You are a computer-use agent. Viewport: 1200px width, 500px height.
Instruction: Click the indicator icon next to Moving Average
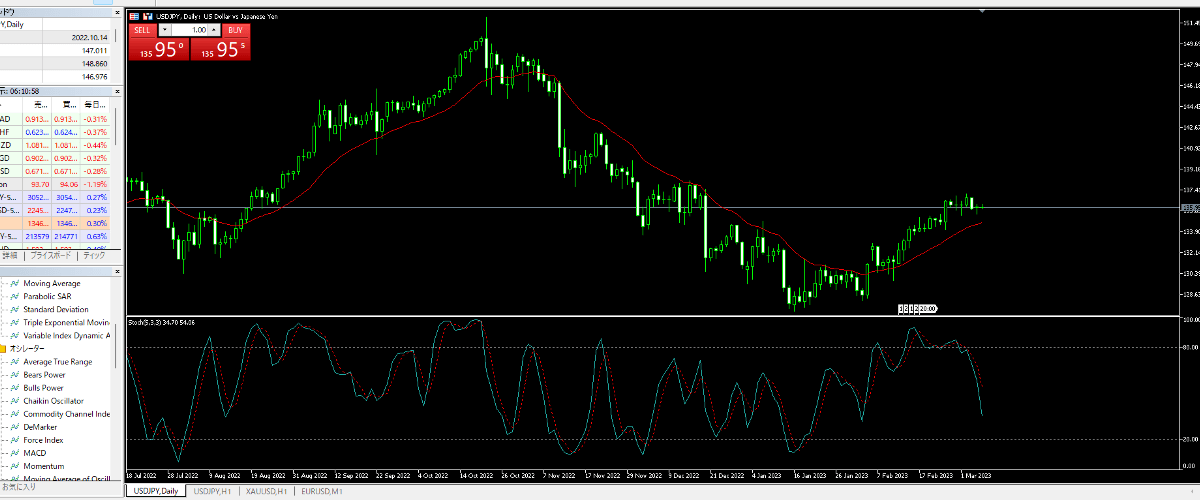click(x=16, y=284)
